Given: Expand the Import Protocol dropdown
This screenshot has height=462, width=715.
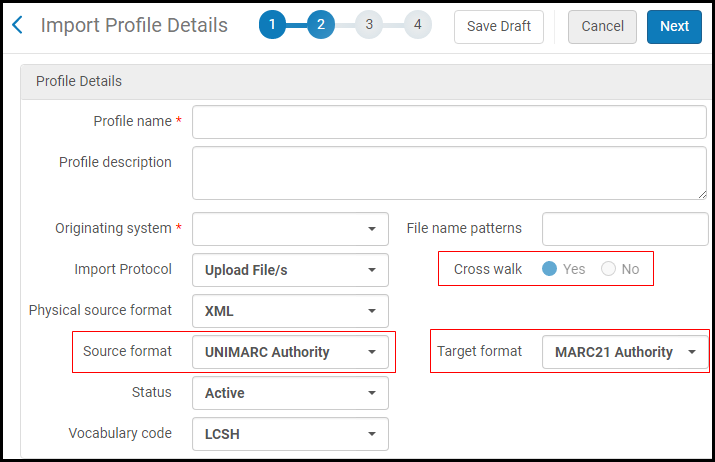Looking at the screenshot, I should [290, 270].
